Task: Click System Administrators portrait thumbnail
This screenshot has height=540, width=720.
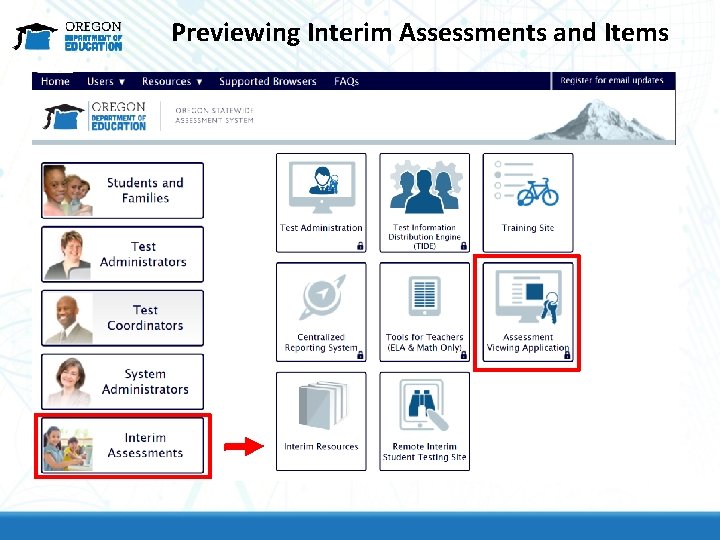Action: pos(70,382)
